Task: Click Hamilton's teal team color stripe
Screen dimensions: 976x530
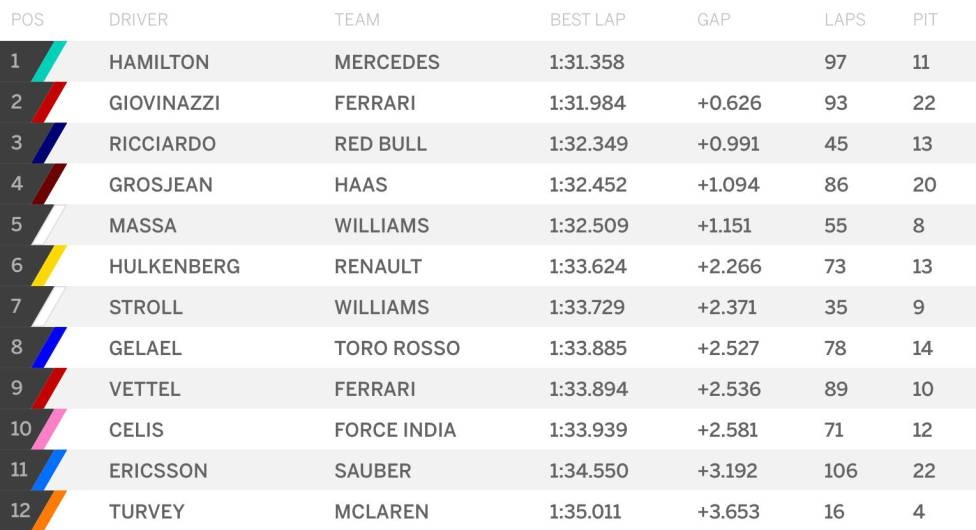Action: (x=50, y=62)
